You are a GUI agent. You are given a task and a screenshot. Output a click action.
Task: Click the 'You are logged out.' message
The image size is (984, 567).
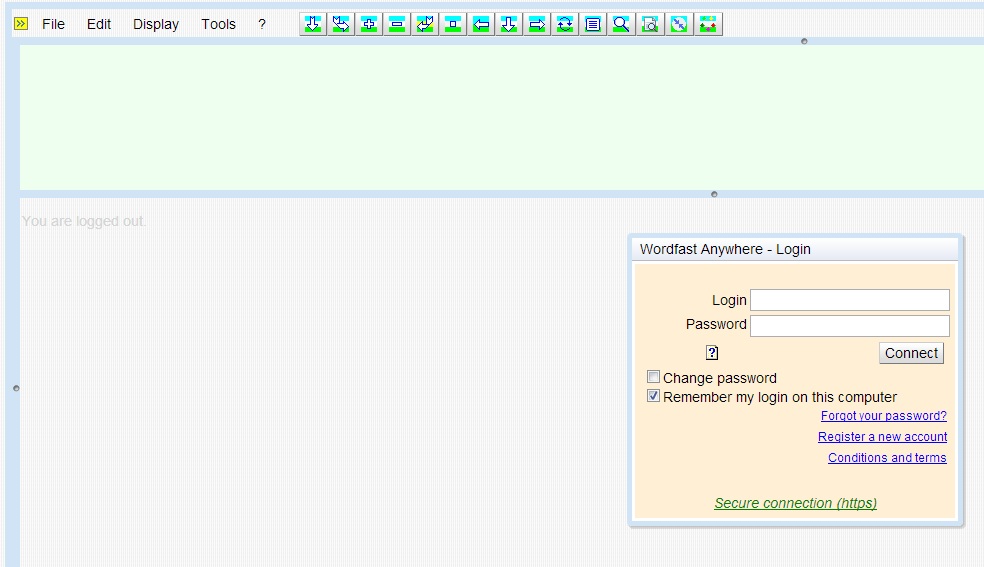[83, 221]
